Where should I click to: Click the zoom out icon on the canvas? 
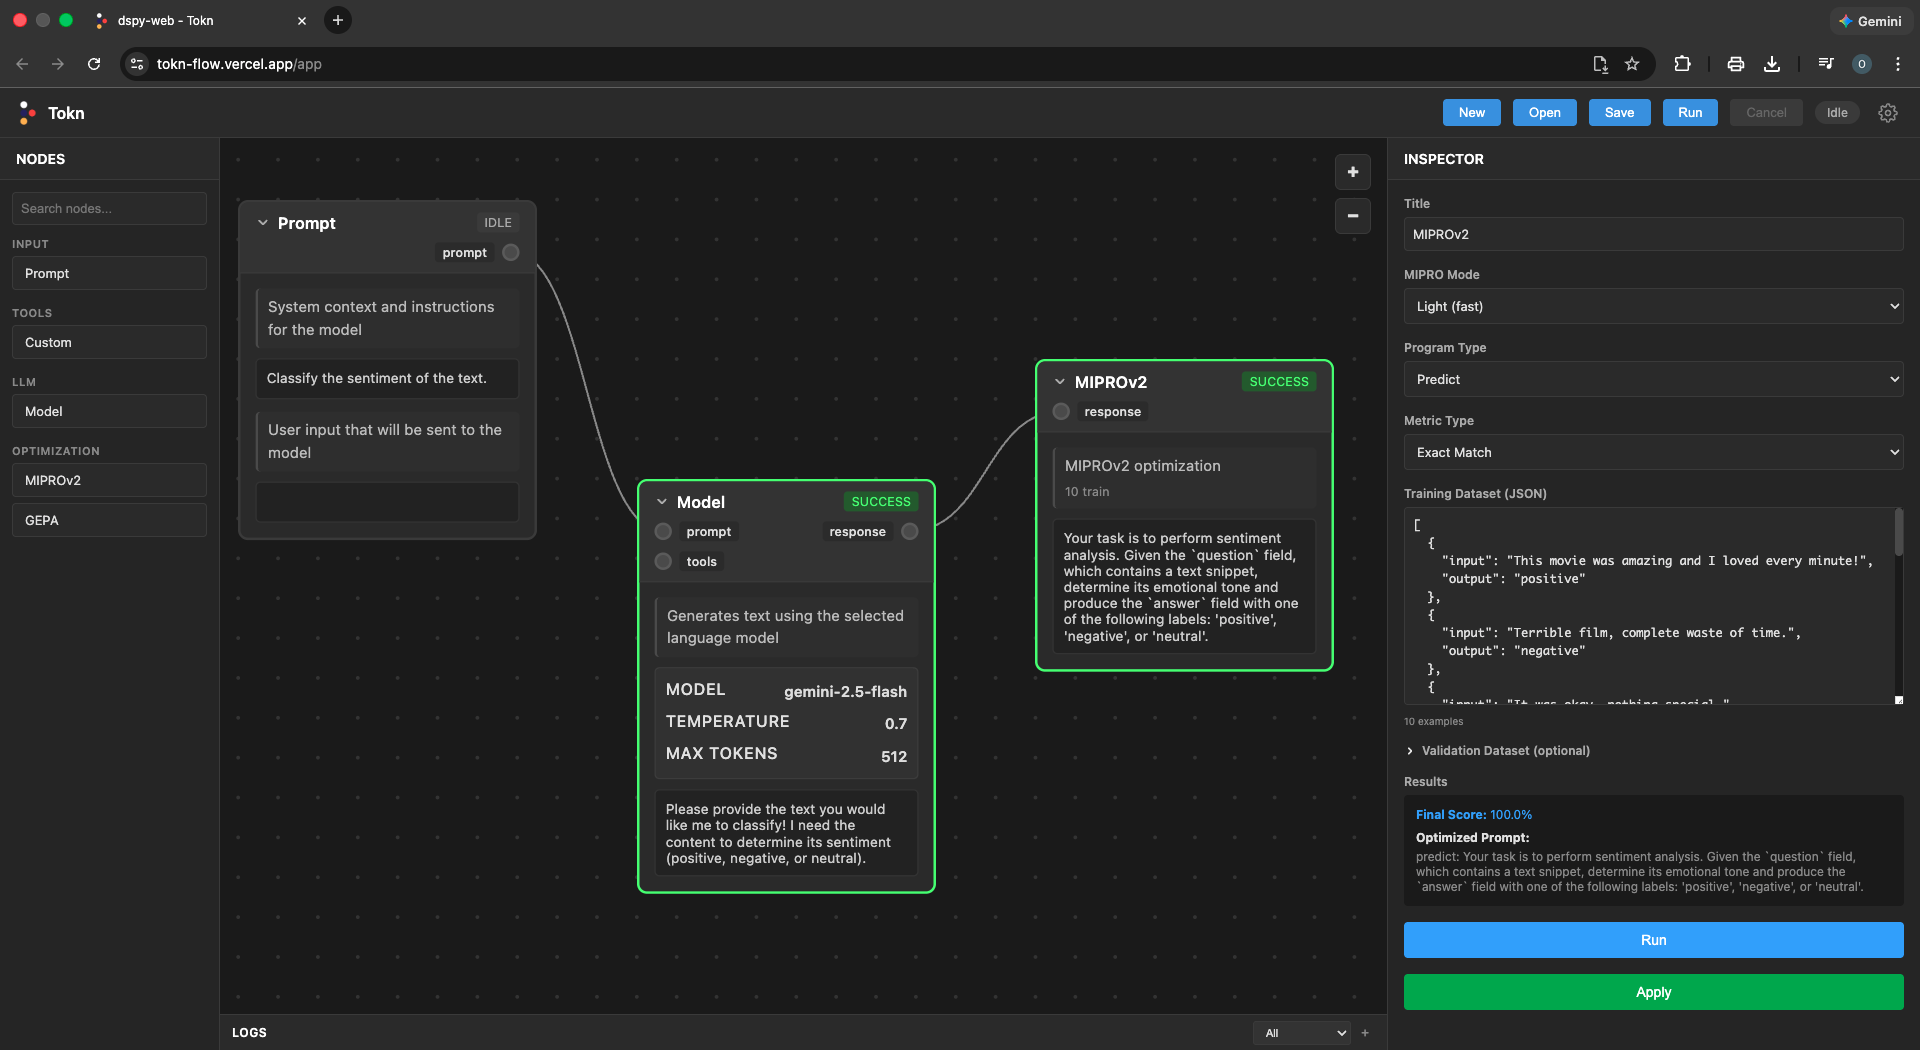click(x=1352, y=216)
